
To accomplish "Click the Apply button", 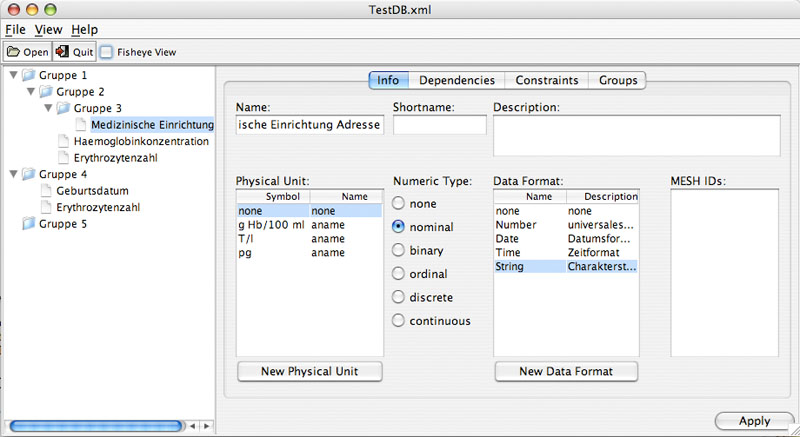I will pos(755,421).
